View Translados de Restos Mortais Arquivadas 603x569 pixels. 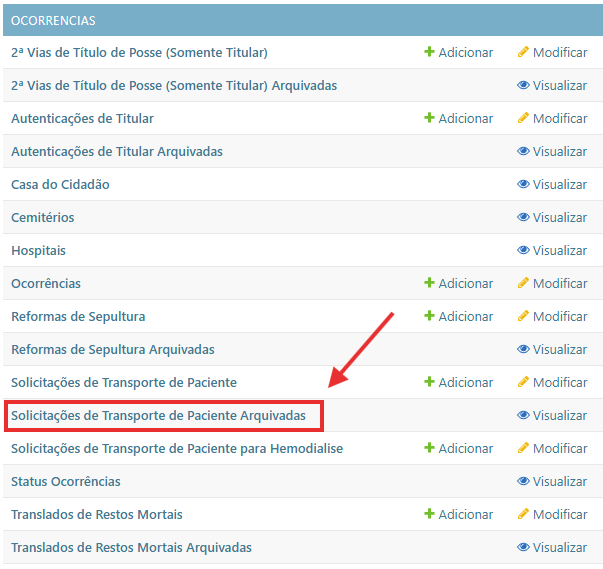(552, 547)
